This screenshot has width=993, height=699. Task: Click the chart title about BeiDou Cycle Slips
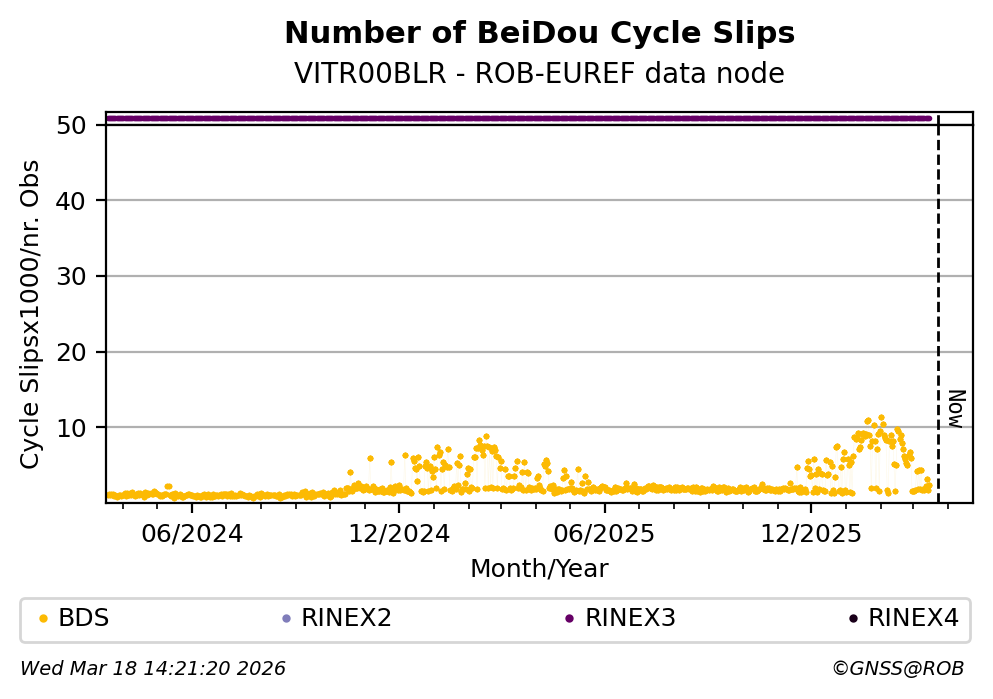tap(539, 34)
